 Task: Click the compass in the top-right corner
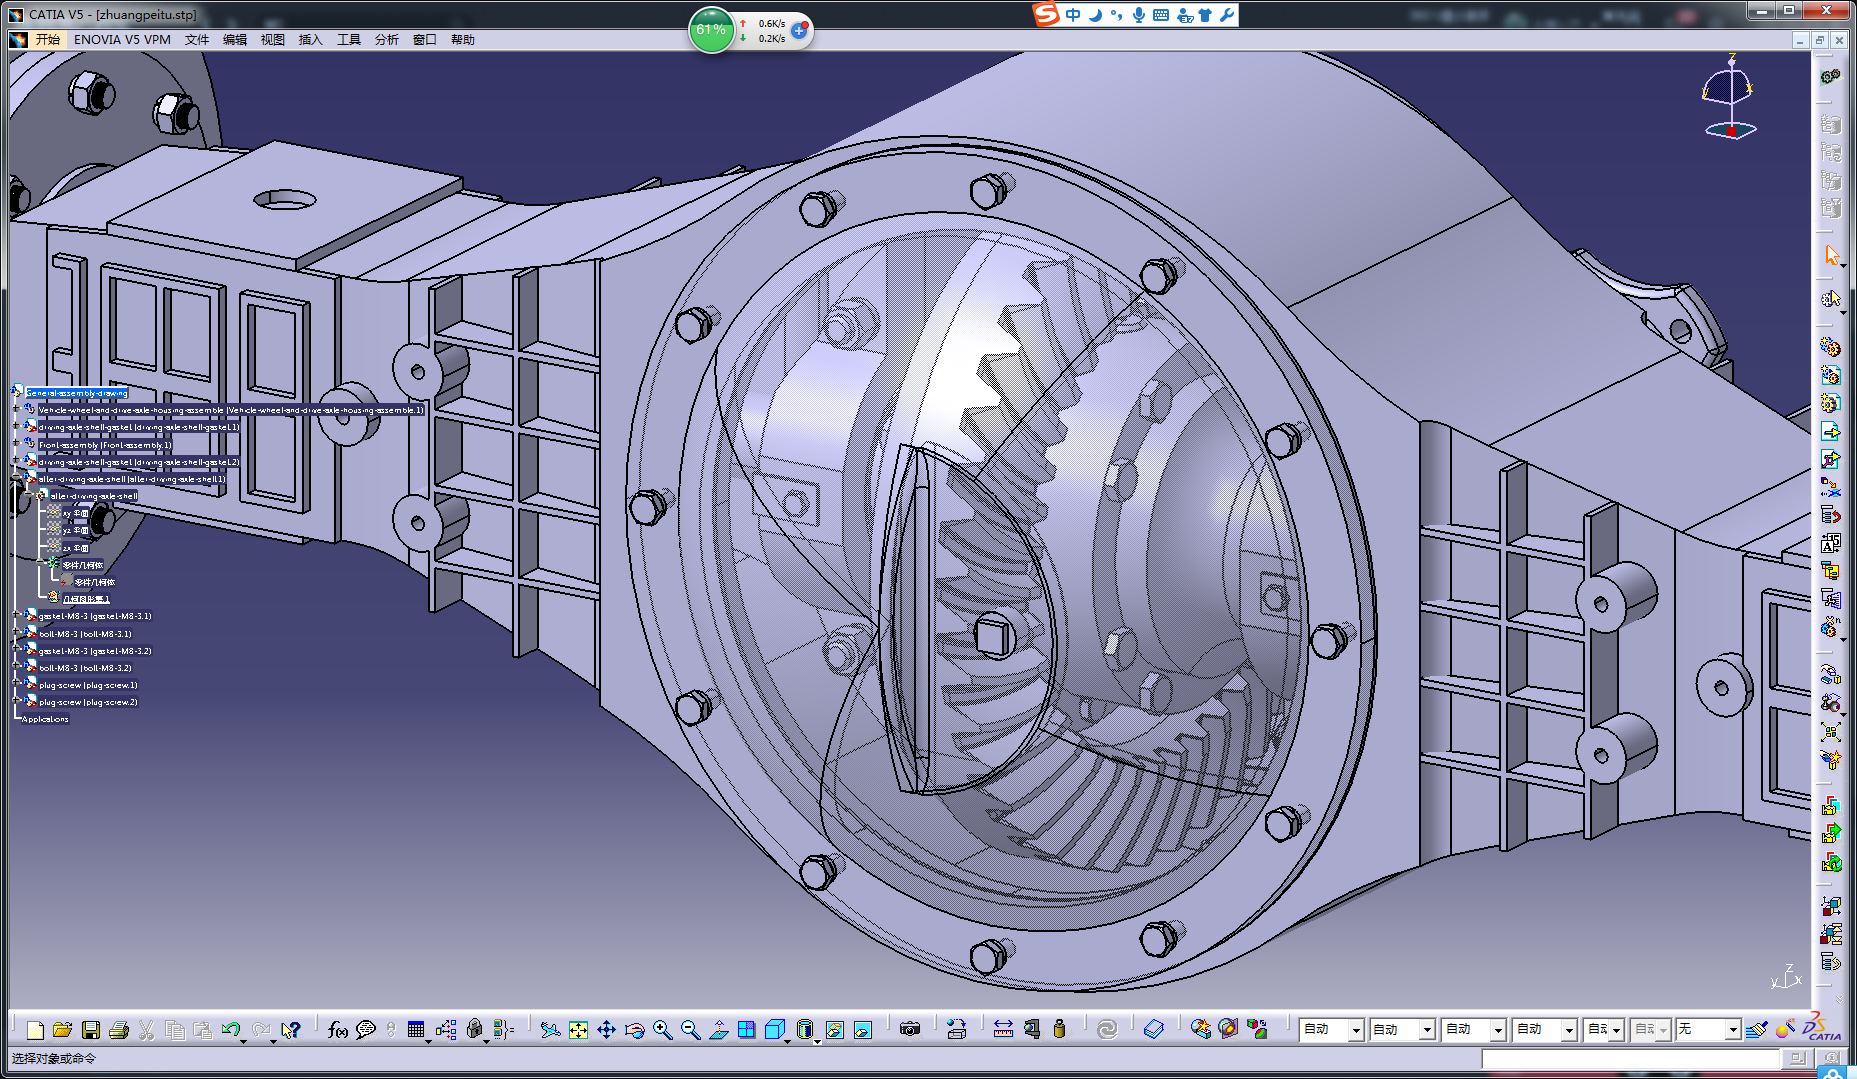(1729, 97)
